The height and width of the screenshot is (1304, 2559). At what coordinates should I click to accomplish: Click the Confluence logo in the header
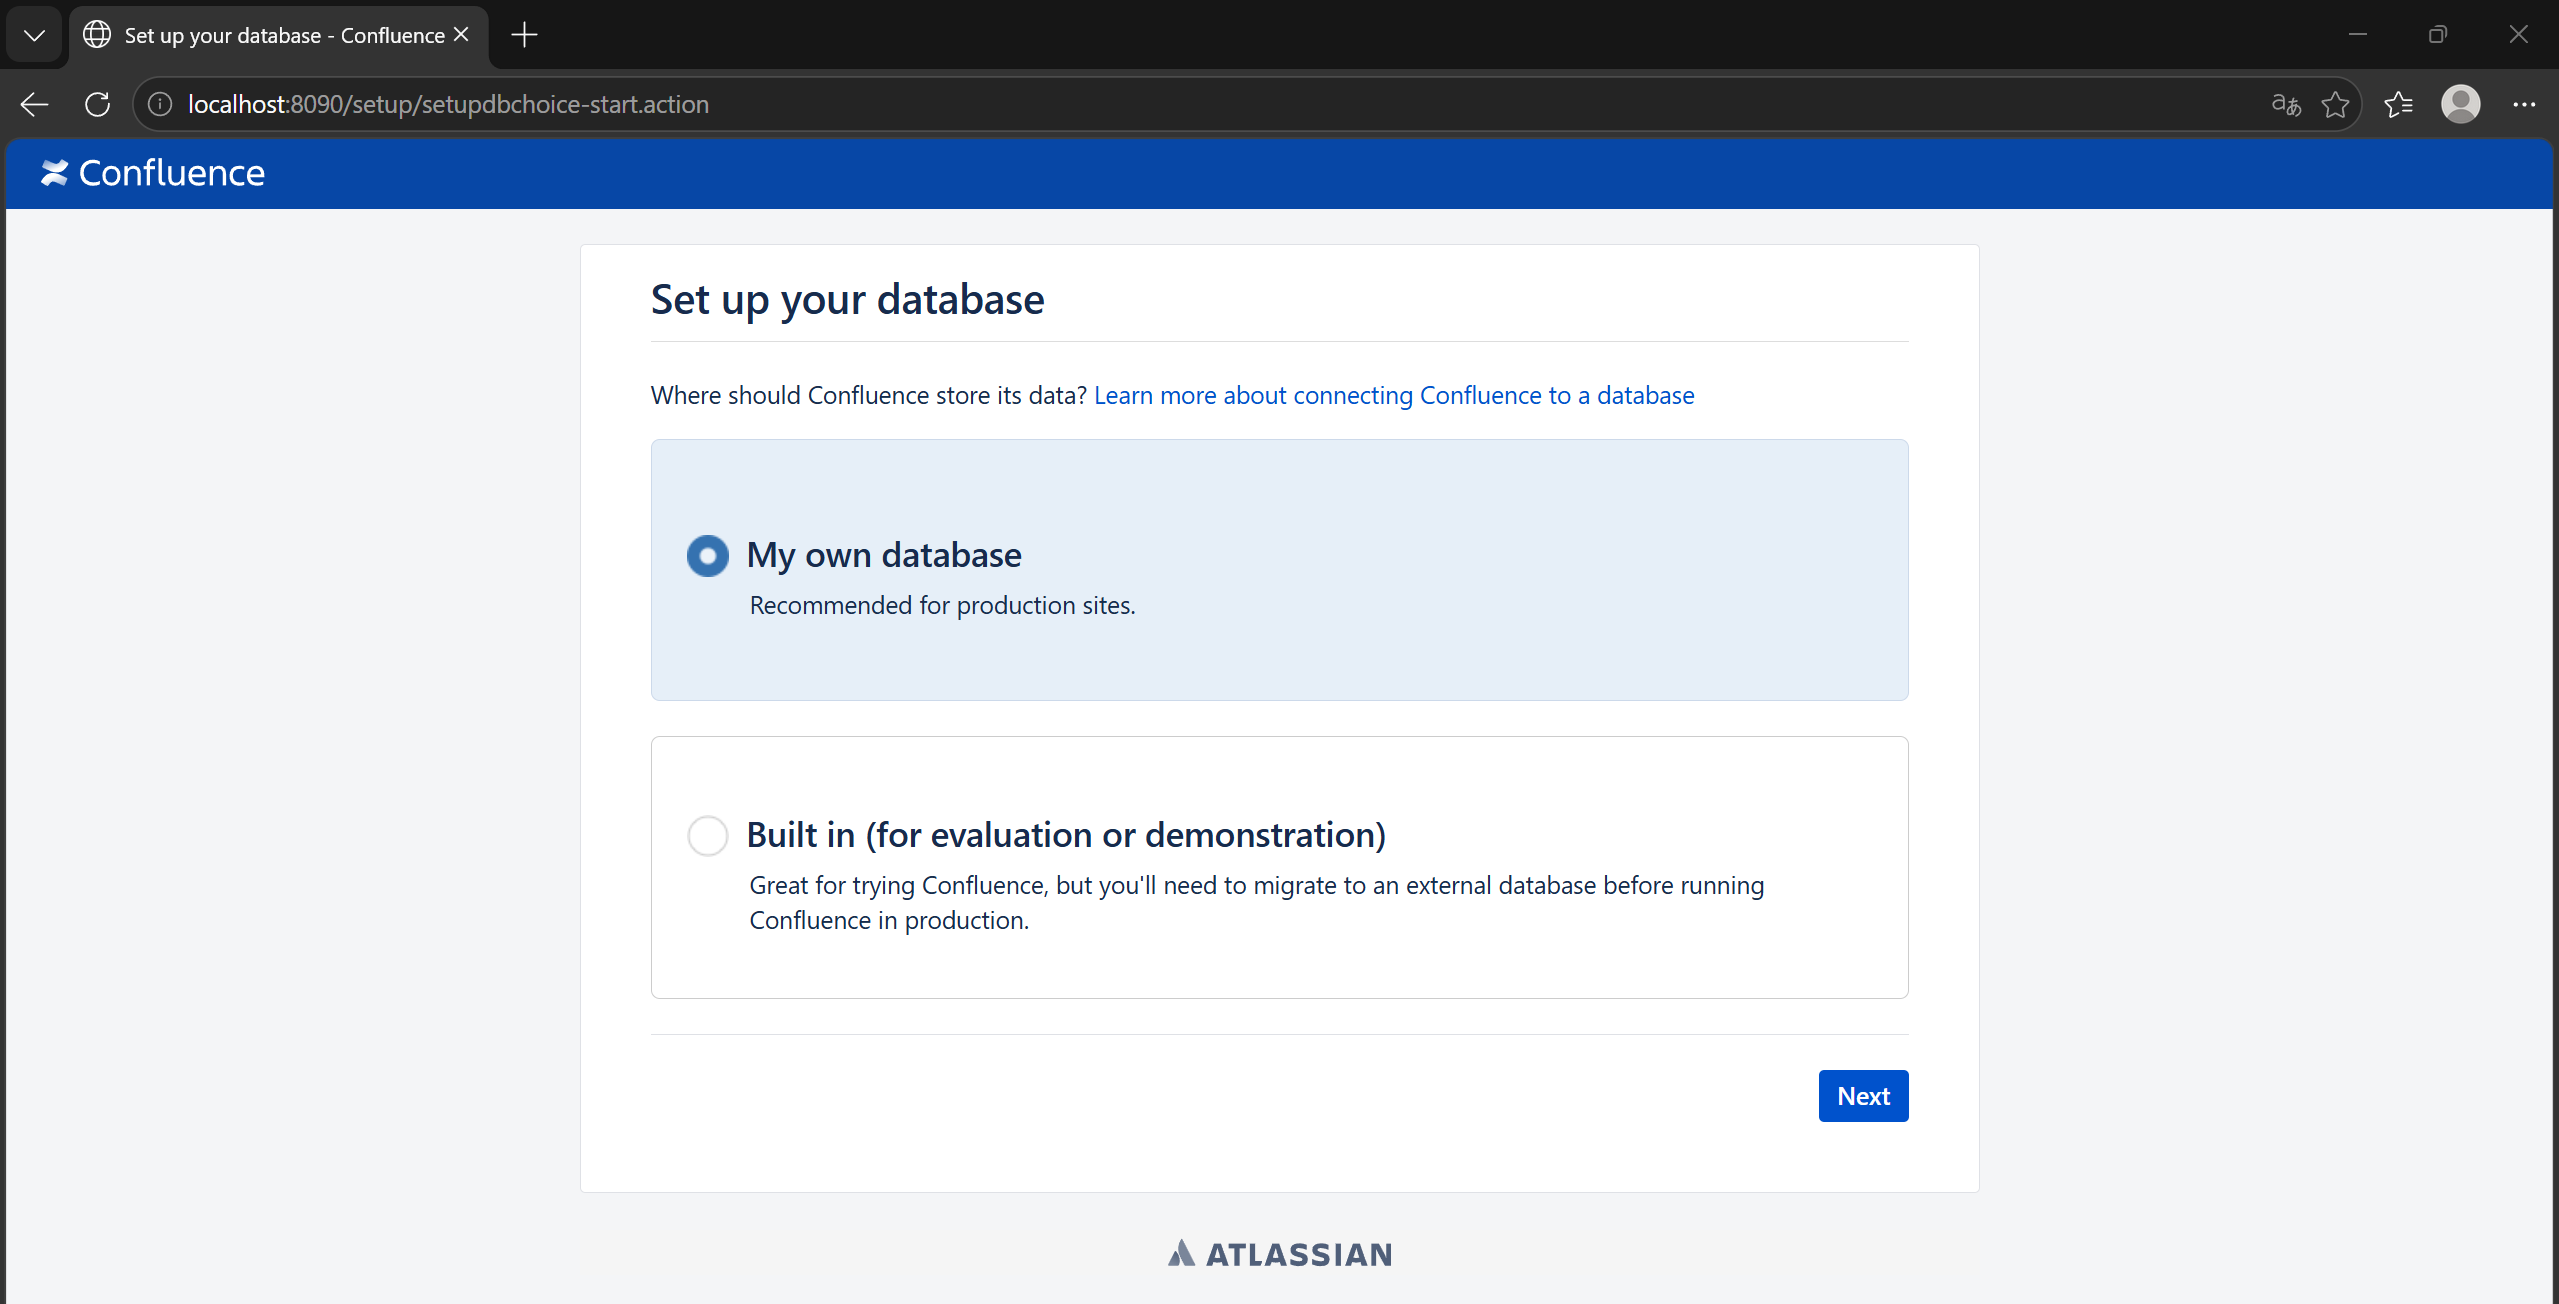(x=152, y=173)
